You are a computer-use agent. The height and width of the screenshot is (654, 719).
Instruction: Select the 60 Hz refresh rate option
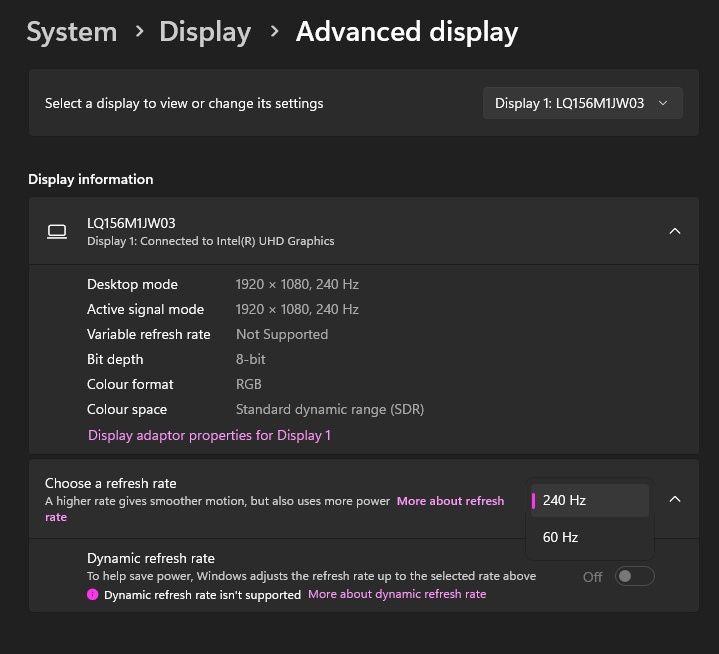coord(590,537)
